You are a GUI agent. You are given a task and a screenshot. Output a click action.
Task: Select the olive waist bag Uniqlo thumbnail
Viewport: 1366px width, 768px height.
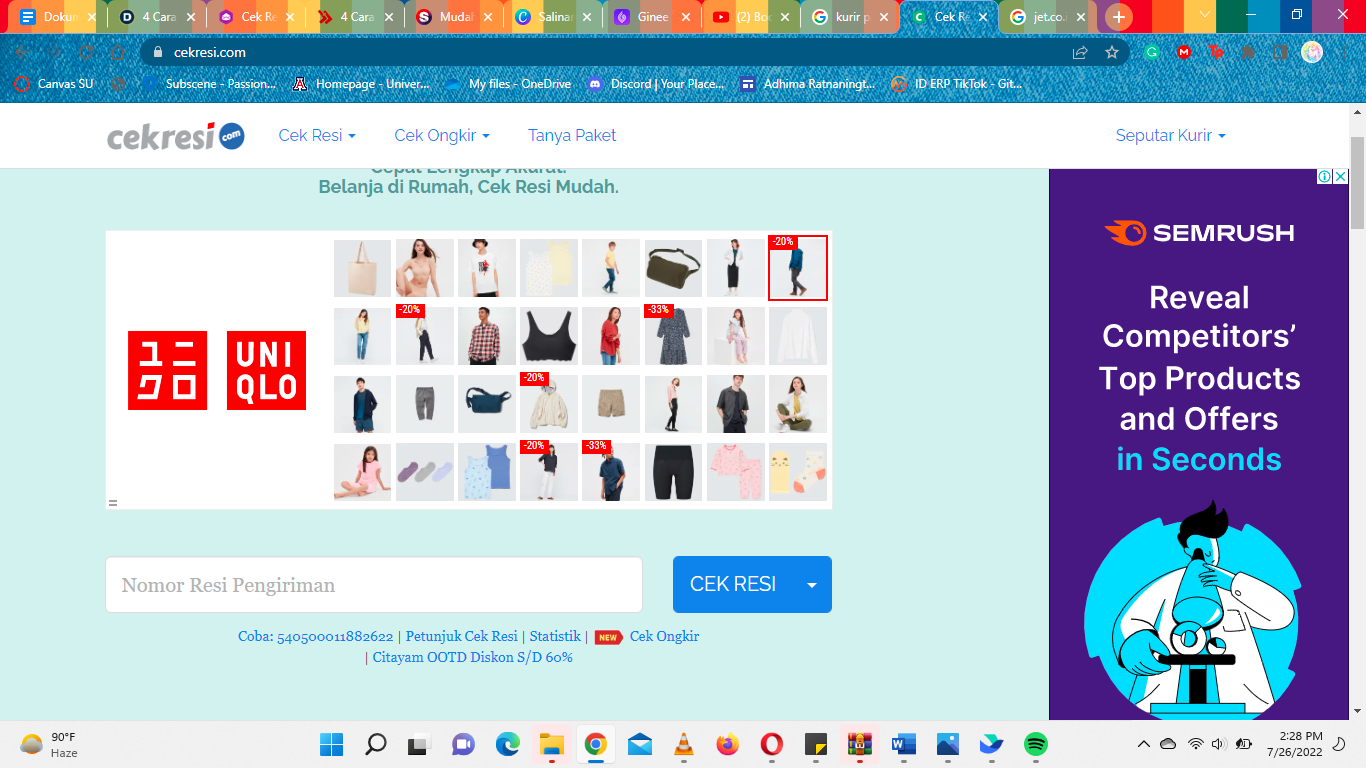673,268
